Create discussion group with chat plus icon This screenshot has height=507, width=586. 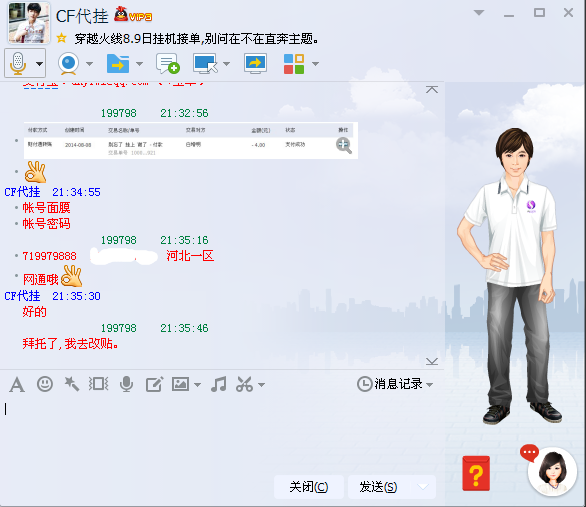167,63
